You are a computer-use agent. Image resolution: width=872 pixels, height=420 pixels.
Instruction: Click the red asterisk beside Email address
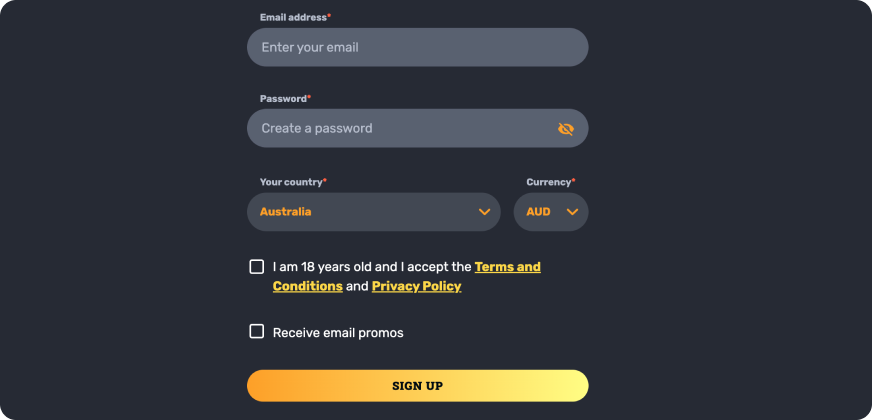point(329,17)
